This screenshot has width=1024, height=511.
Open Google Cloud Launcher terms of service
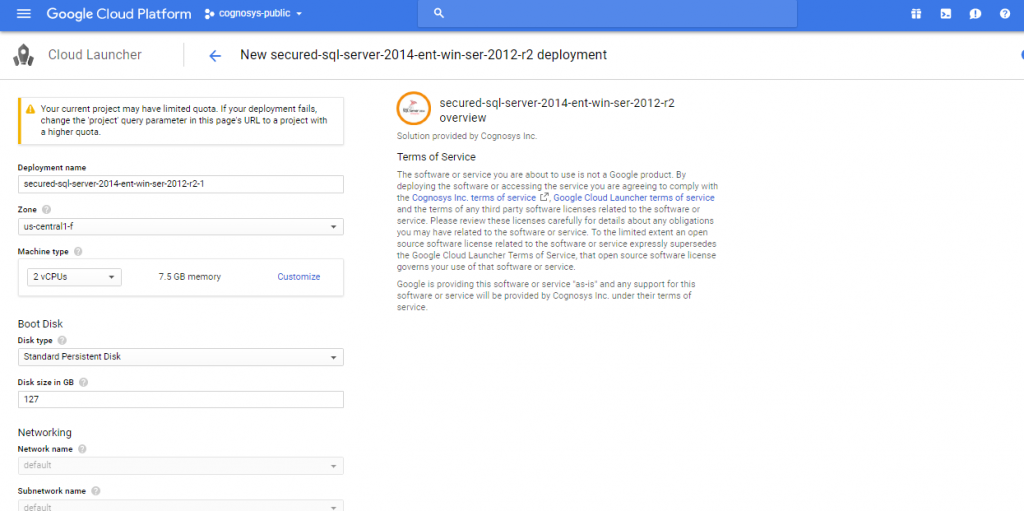[x=634, y=198]
